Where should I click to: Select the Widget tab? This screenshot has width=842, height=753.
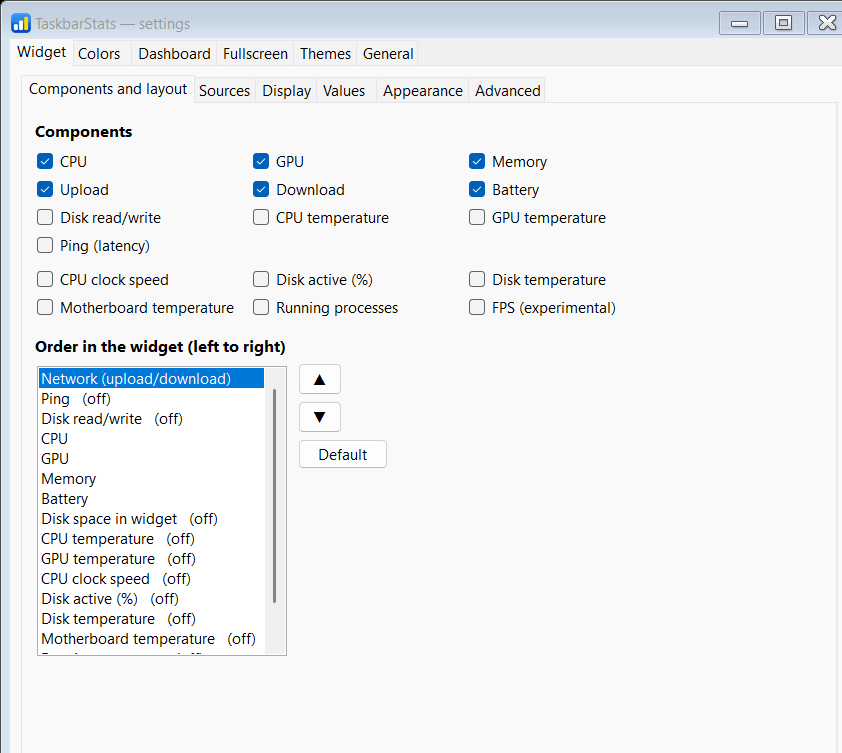click(x=41, y=52)
